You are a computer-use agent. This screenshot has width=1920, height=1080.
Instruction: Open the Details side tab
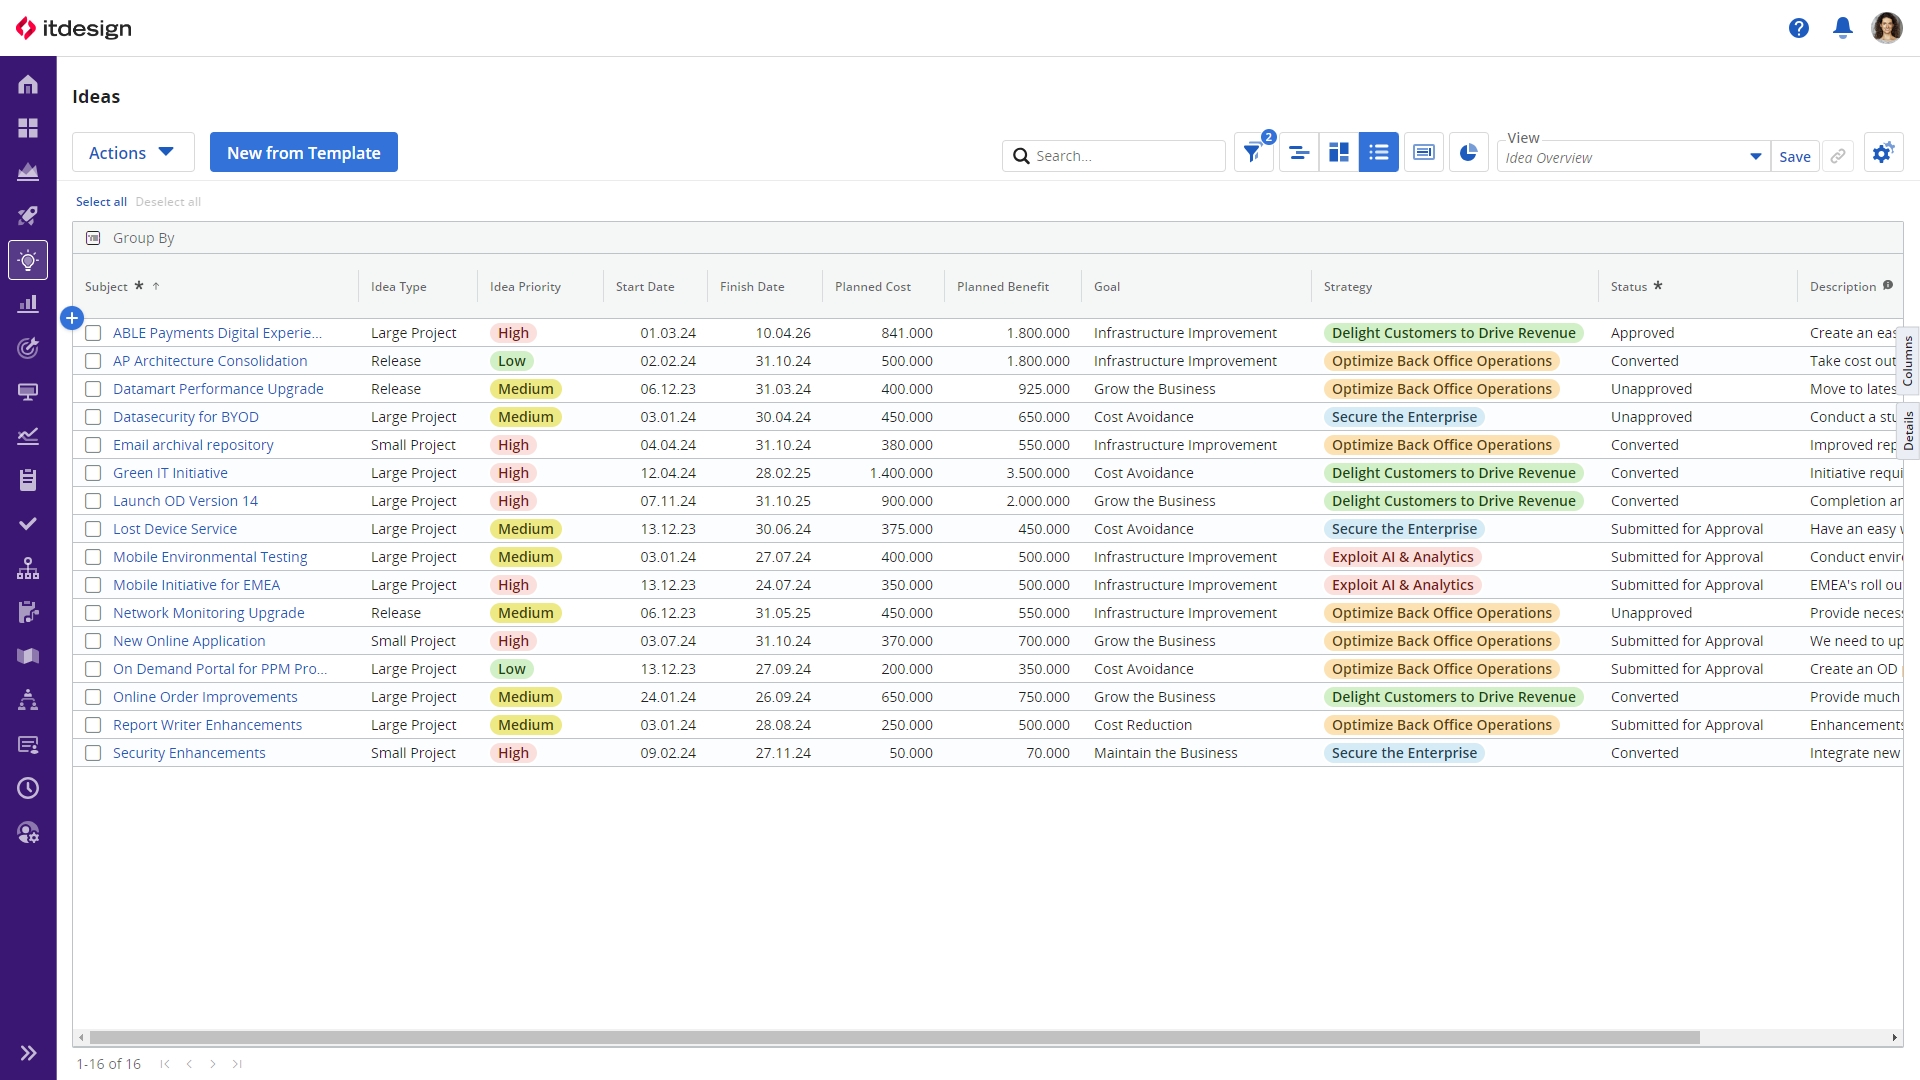pos(1908,430)
